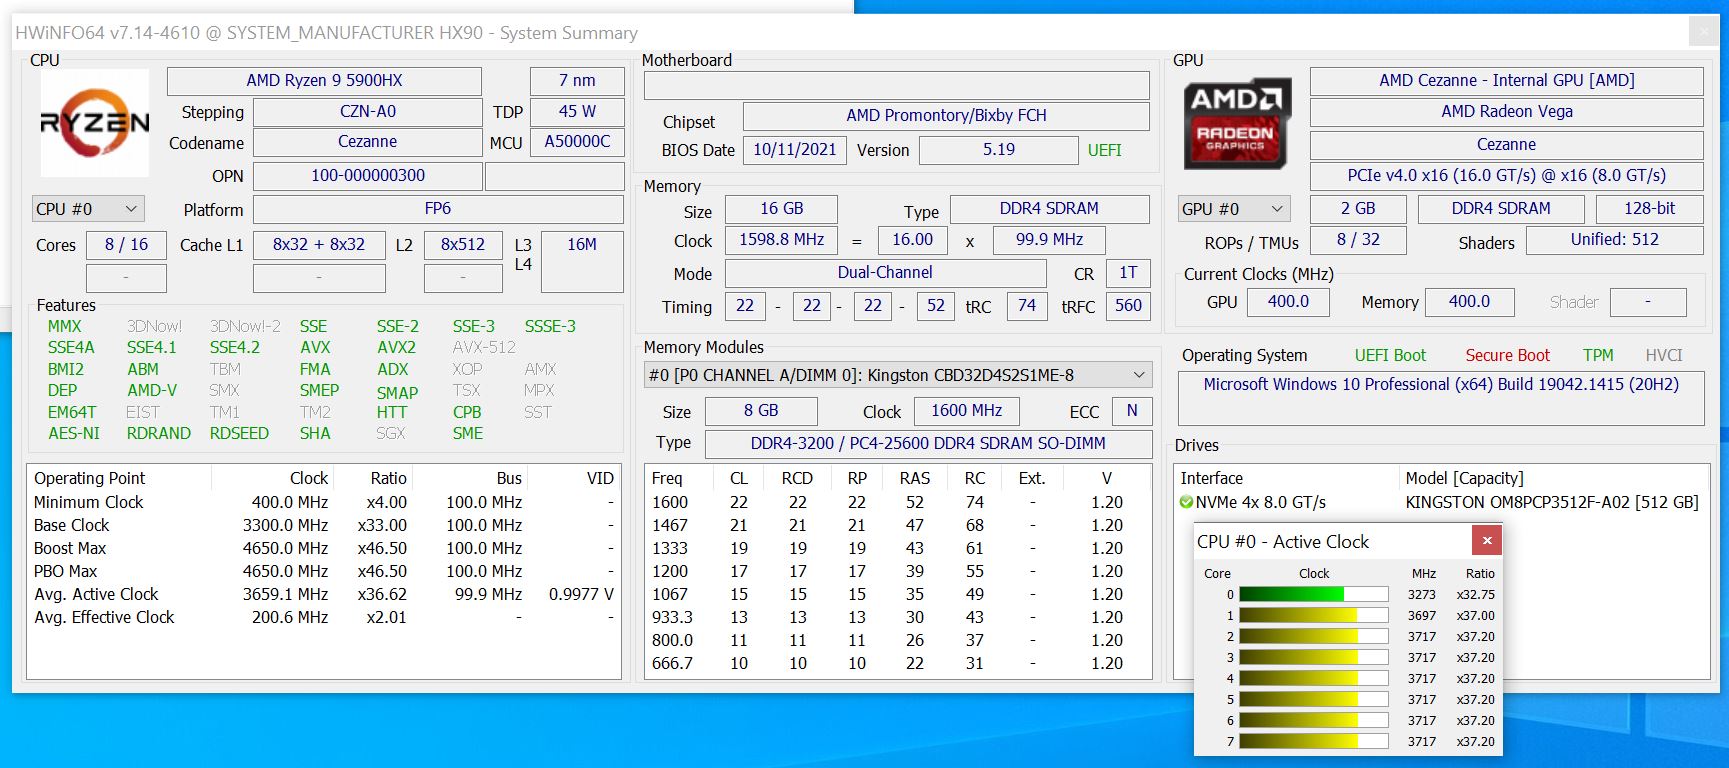Click the tRFC 560 timing field
1729x768 pixels.
click(x=1128, y=306)
